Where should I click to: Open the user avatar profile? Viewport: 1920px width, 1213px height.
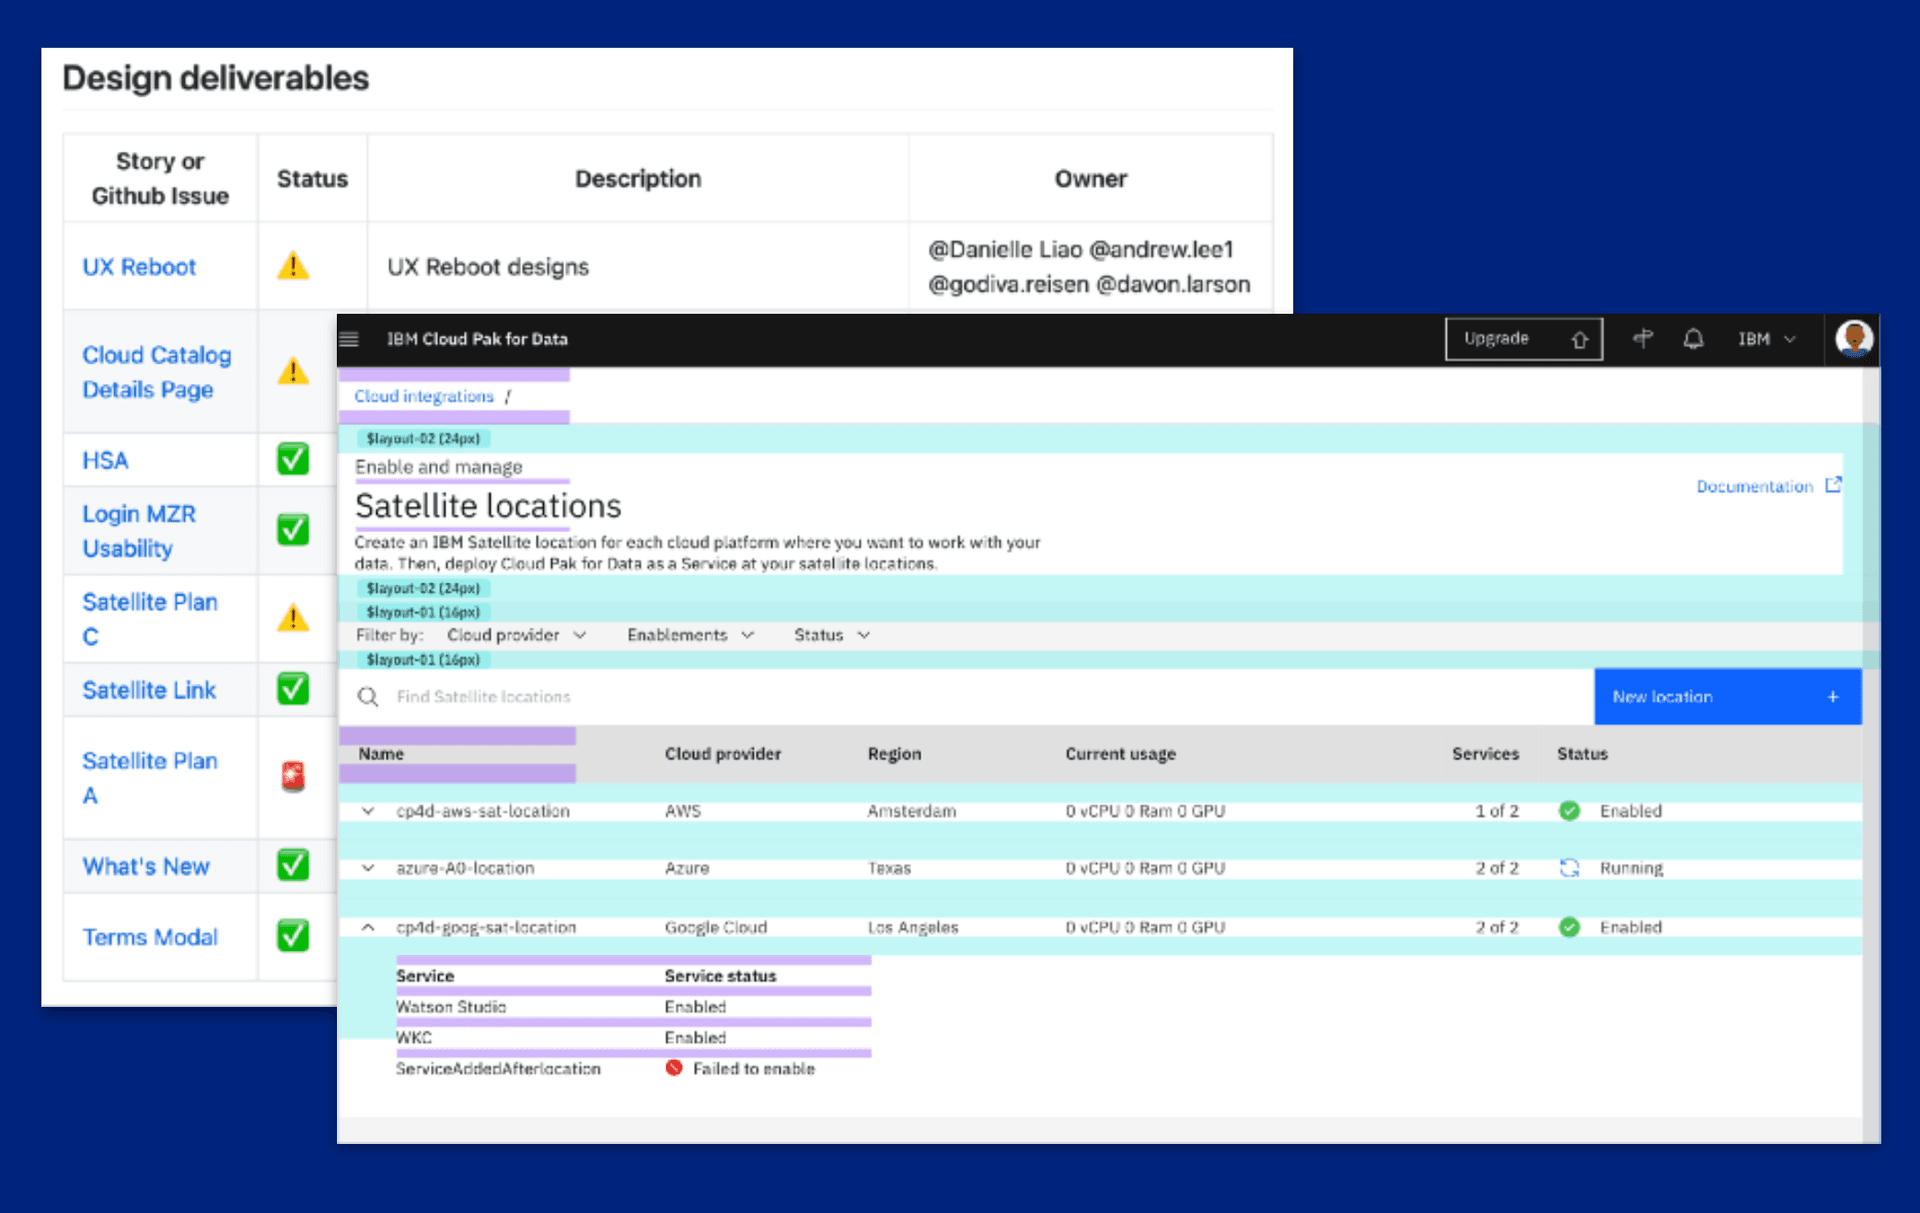coord(1855,339)
